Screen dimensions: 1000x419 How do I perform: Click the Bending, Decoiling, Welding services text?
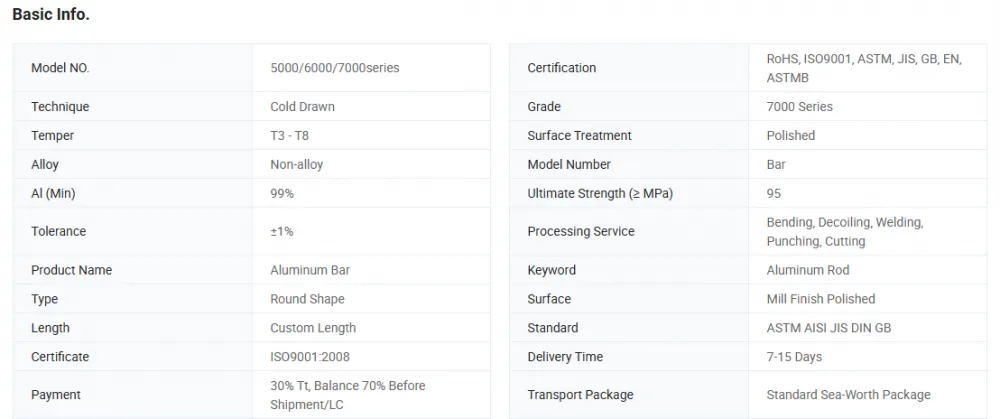click(845, 232)
